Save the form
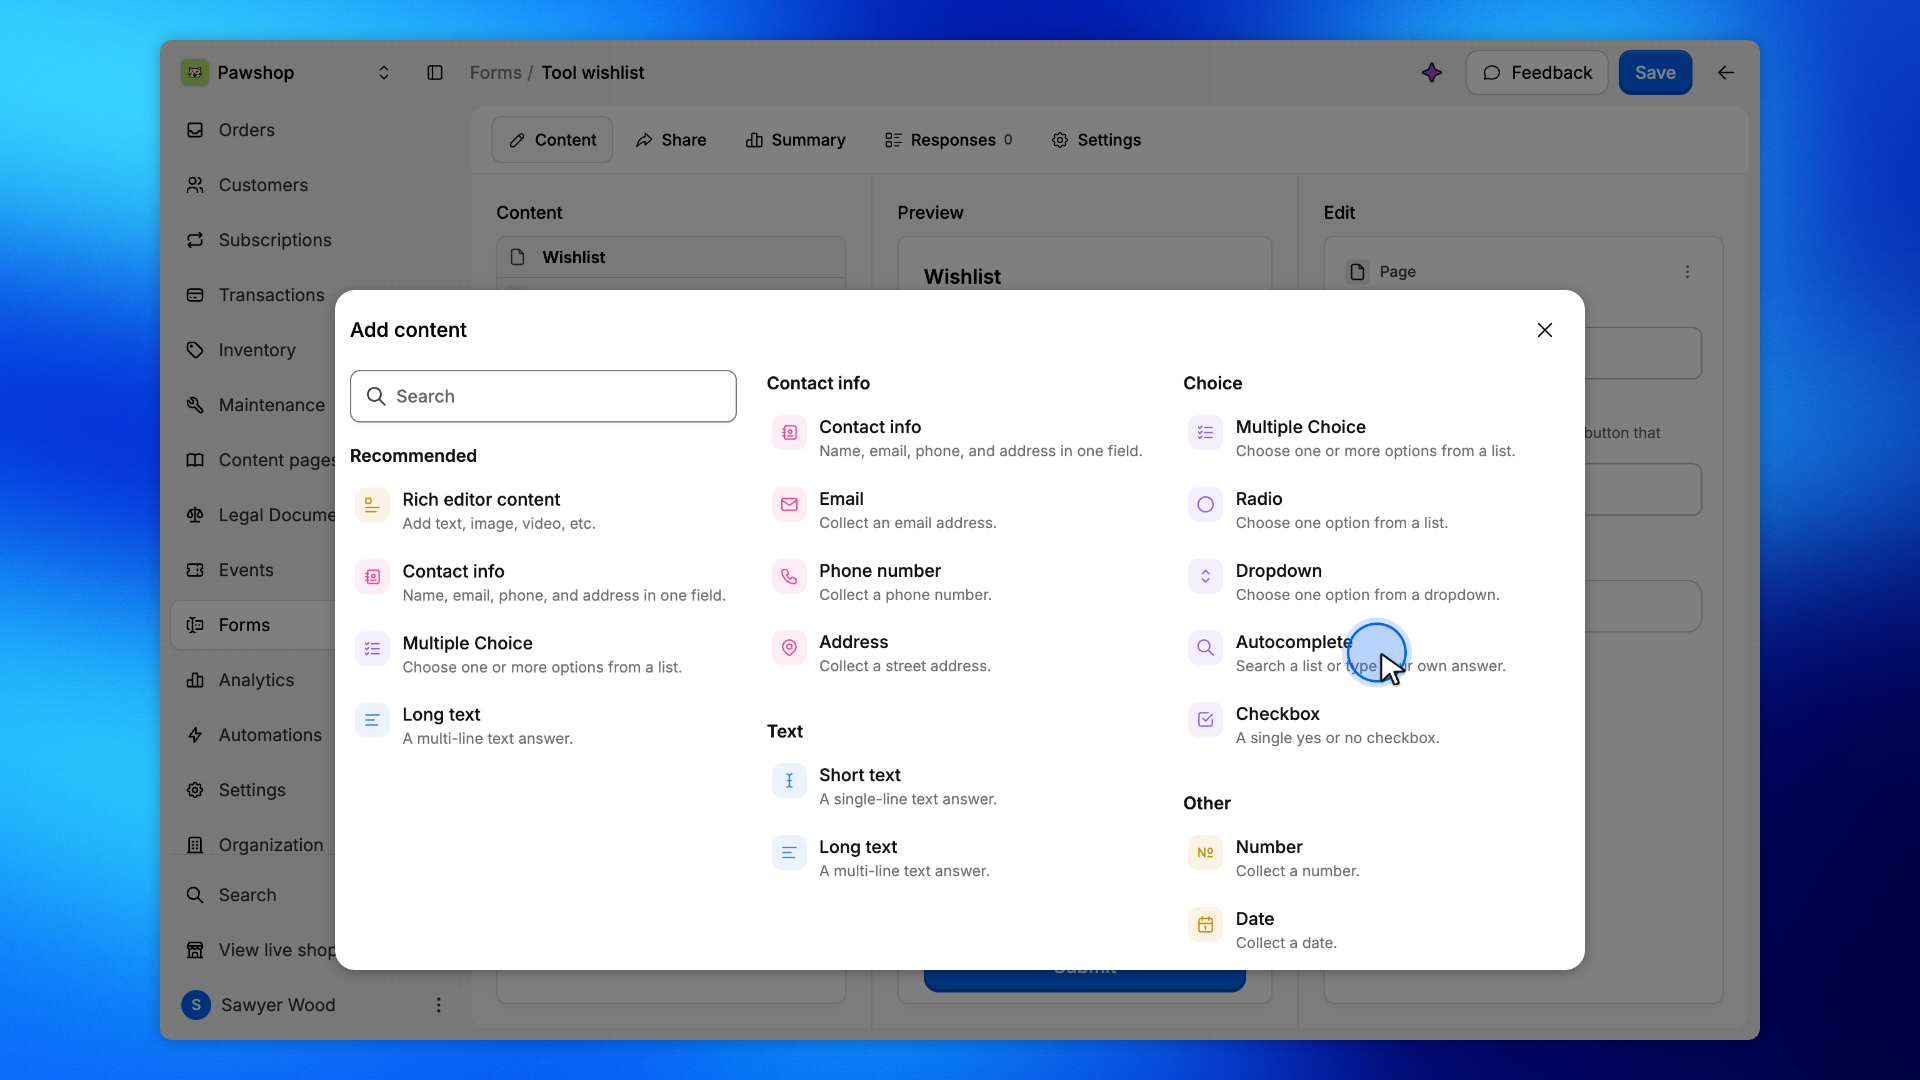The width and height of the screenshot is (1920, 1080). tap(1655, 73)
